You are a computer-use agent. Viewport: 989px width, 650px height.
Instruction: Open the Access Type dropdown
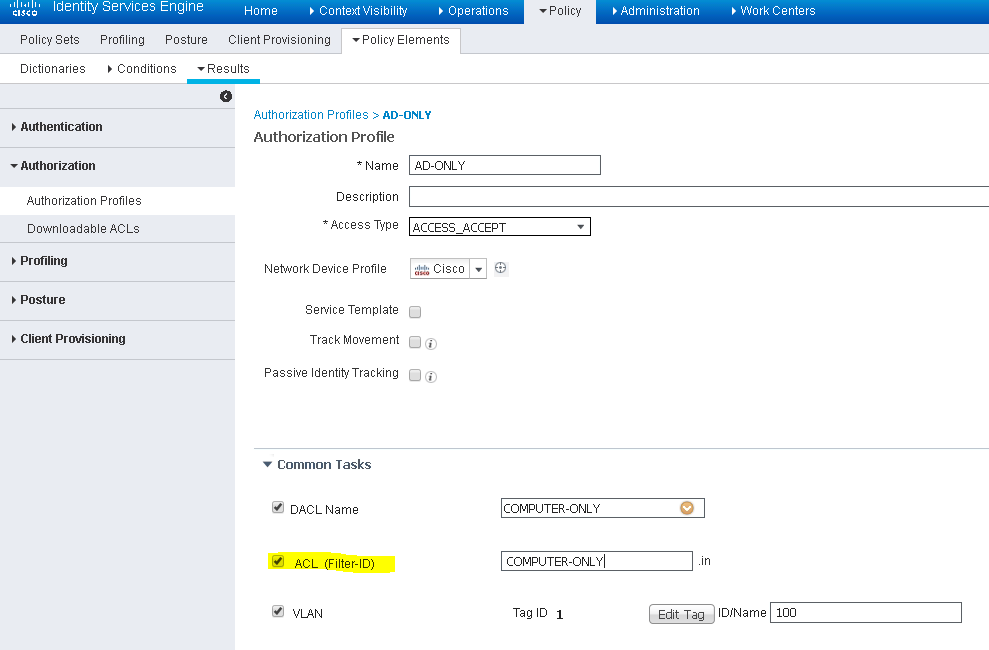500,227
